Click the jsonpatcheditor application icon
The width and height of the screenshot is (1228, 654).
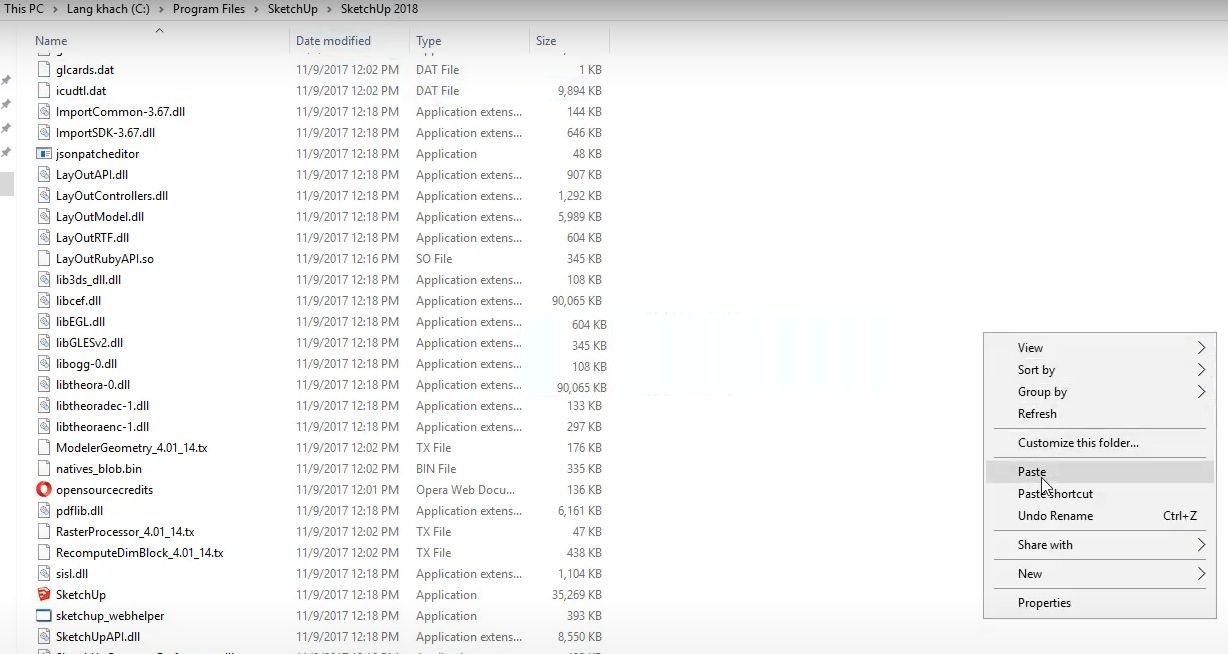(43, 154)
